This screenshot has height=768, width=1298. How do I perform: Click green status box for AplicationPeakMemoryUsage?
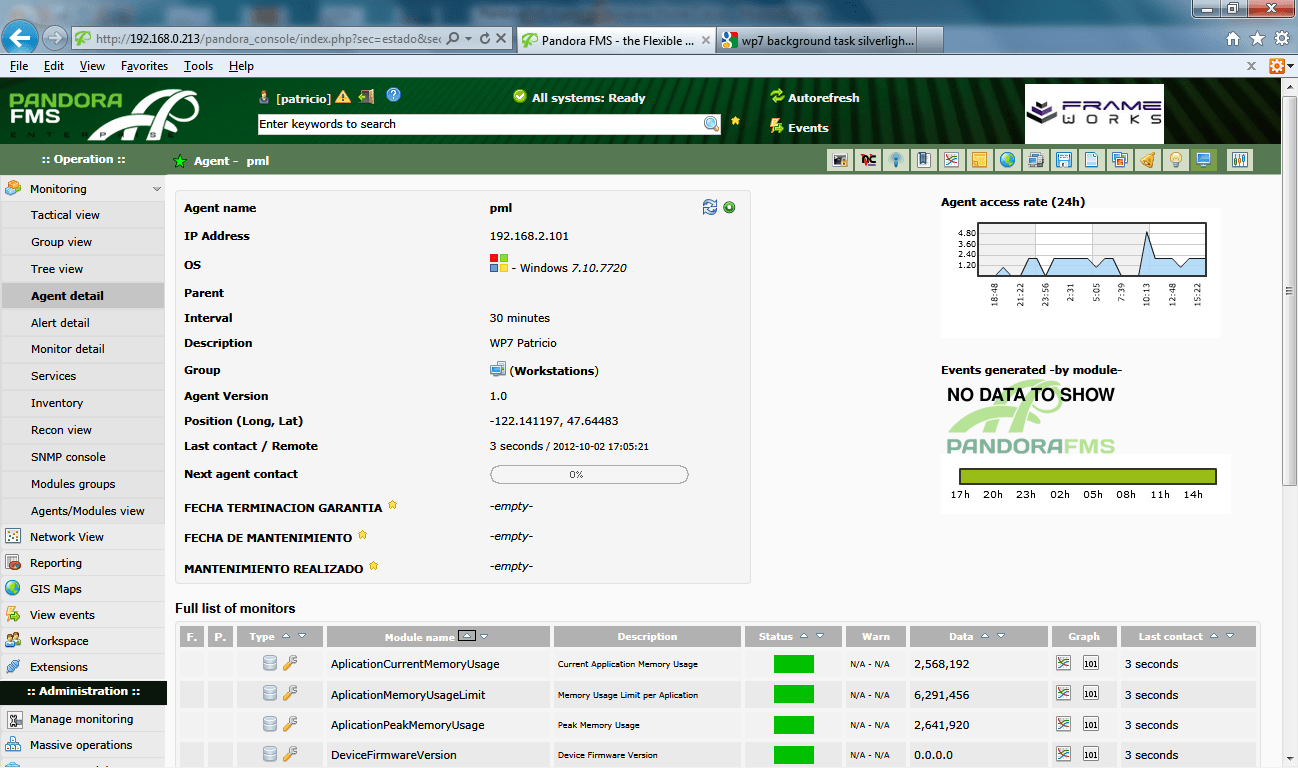pyautogui.click(x=794, y=725)
